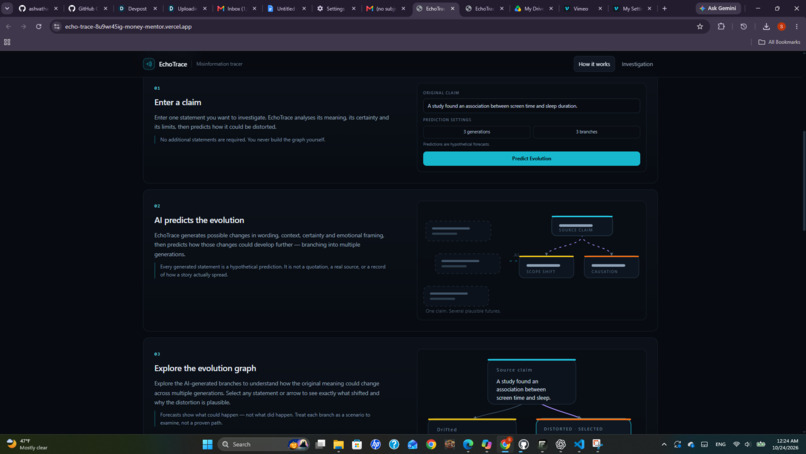Click the address bar URL
Image resolution: width=806 pixels, height=454 pixels.
129,27
